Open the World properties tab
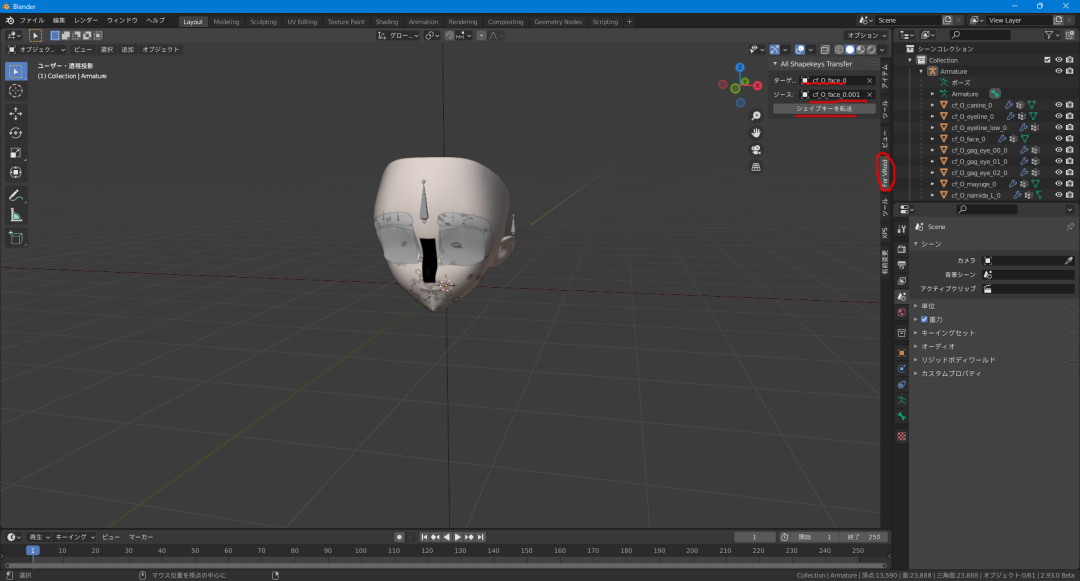1080x581 pixels. [x=901, y=313]
